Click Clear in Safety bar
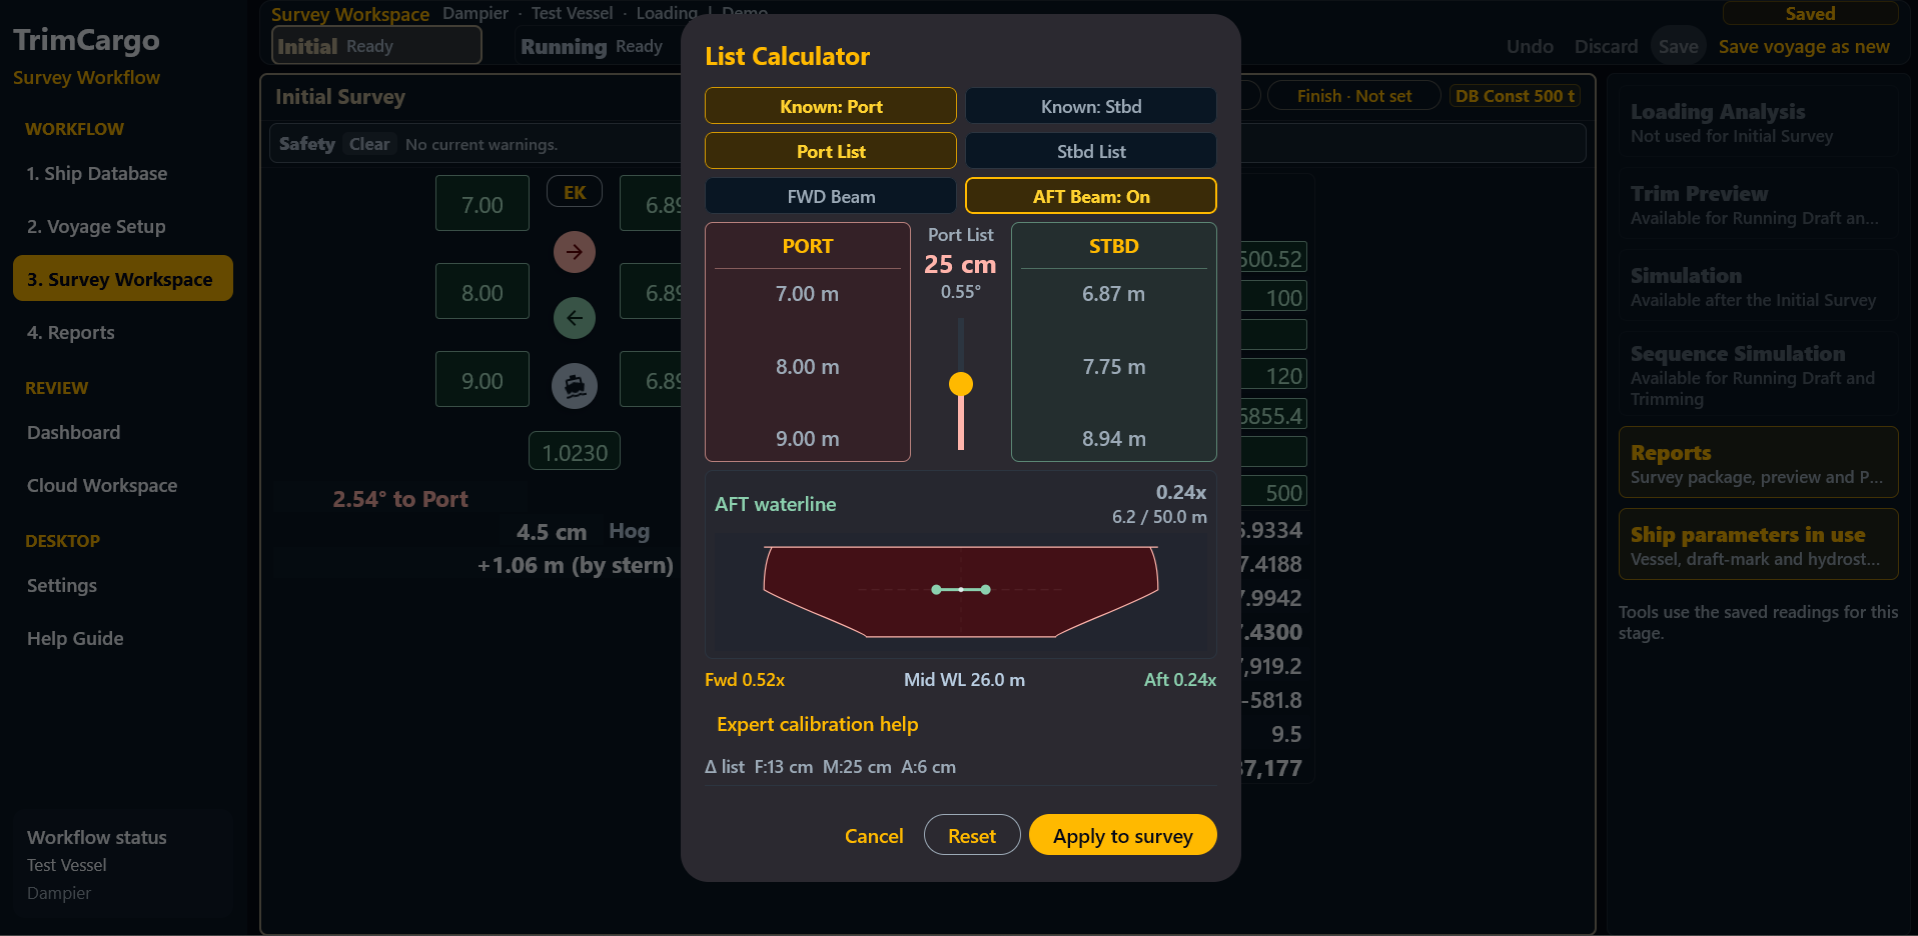The width and height of the screenshot is (1918, 936). point(369,144)
